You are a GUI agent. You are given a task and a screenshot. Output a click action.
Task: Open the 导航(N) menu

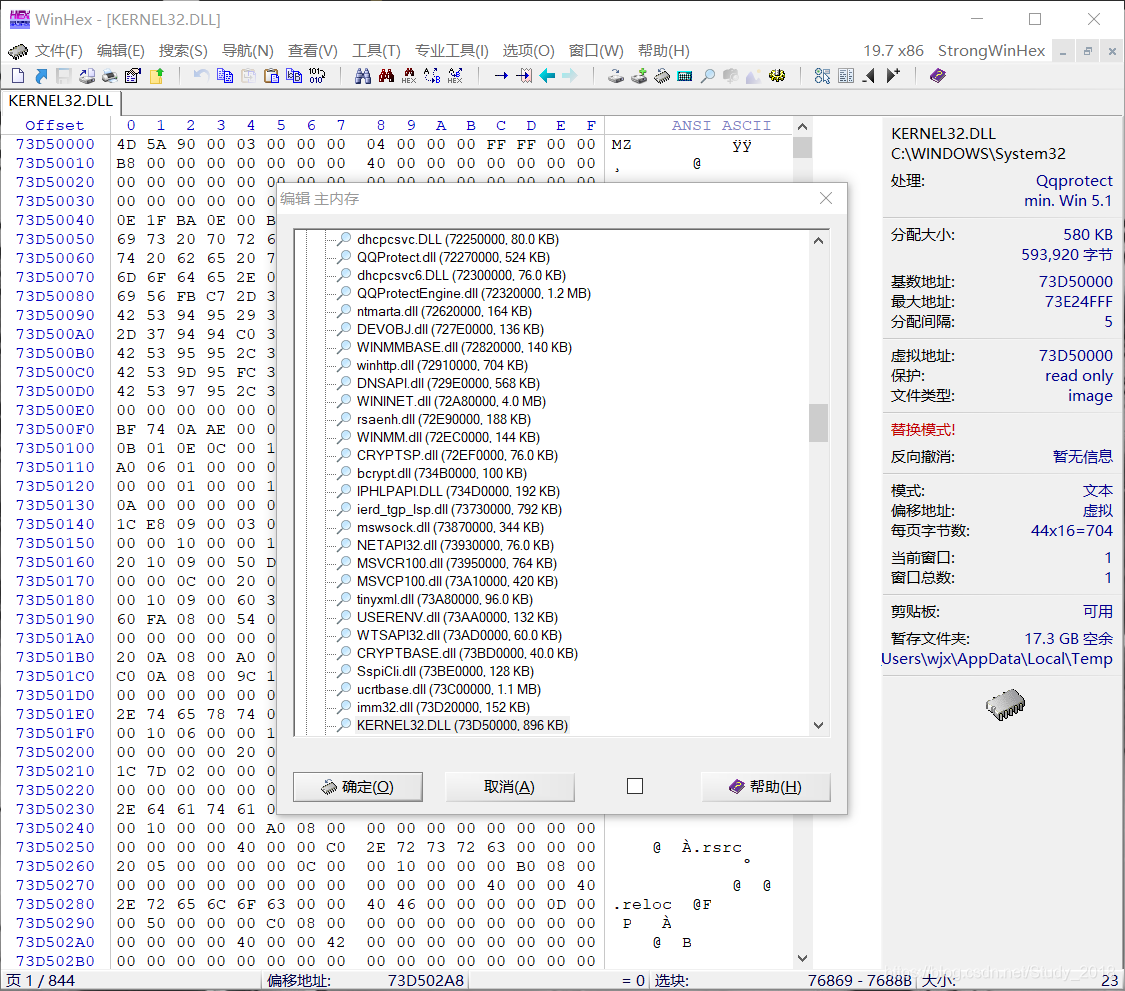pos(248,51)
